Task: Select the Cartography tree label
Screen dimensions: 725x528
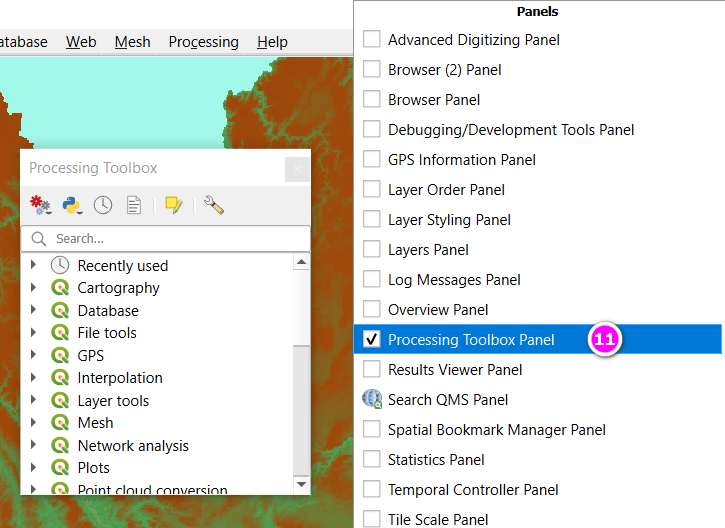Action: coord(118,288)
